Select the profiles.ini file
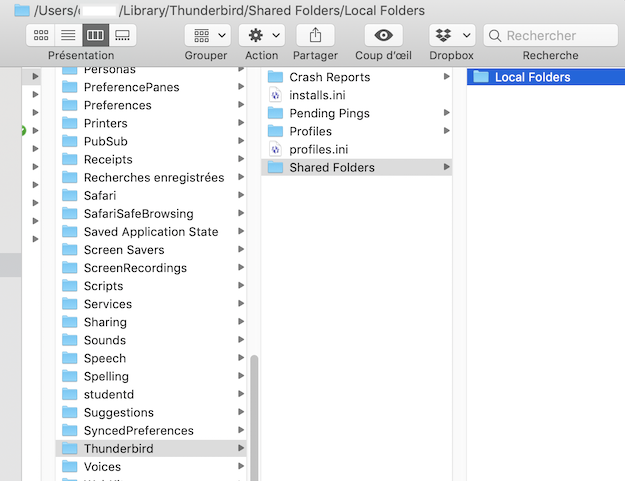The width and height of the screenshot is (625, 481). point(318,149)
